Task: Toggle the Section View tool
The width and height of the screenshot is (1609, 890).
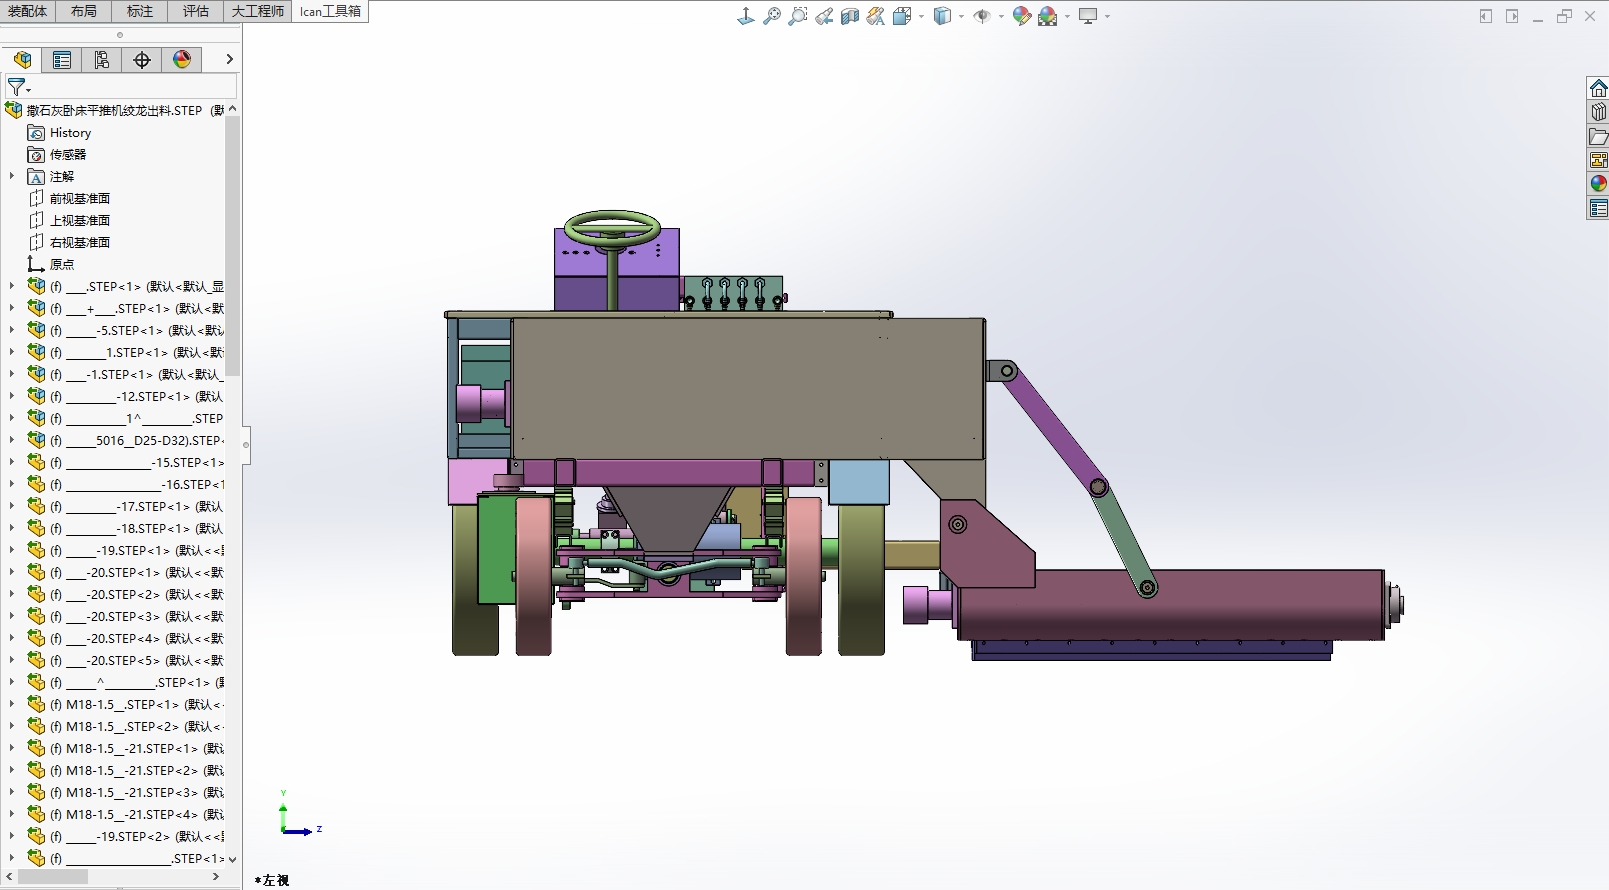Action: click(850, 16)
